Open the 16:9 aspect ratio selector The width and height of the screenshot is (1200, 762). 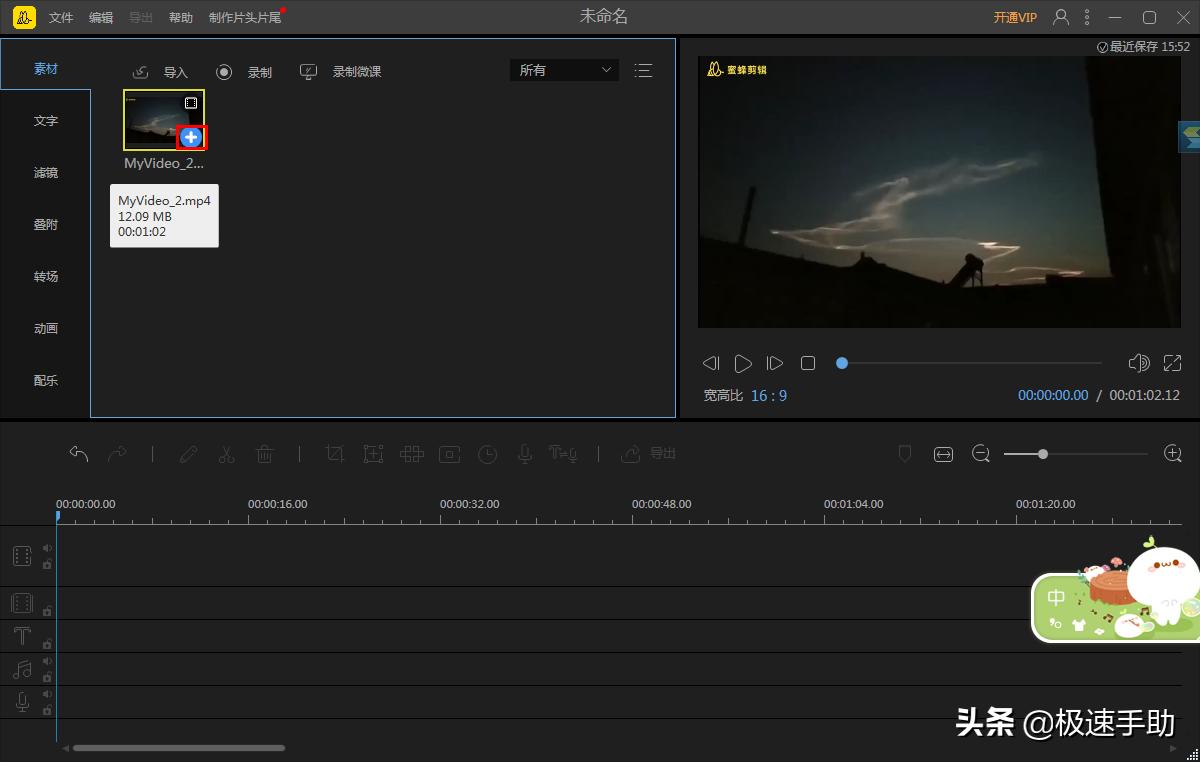(x=768, y=395)
